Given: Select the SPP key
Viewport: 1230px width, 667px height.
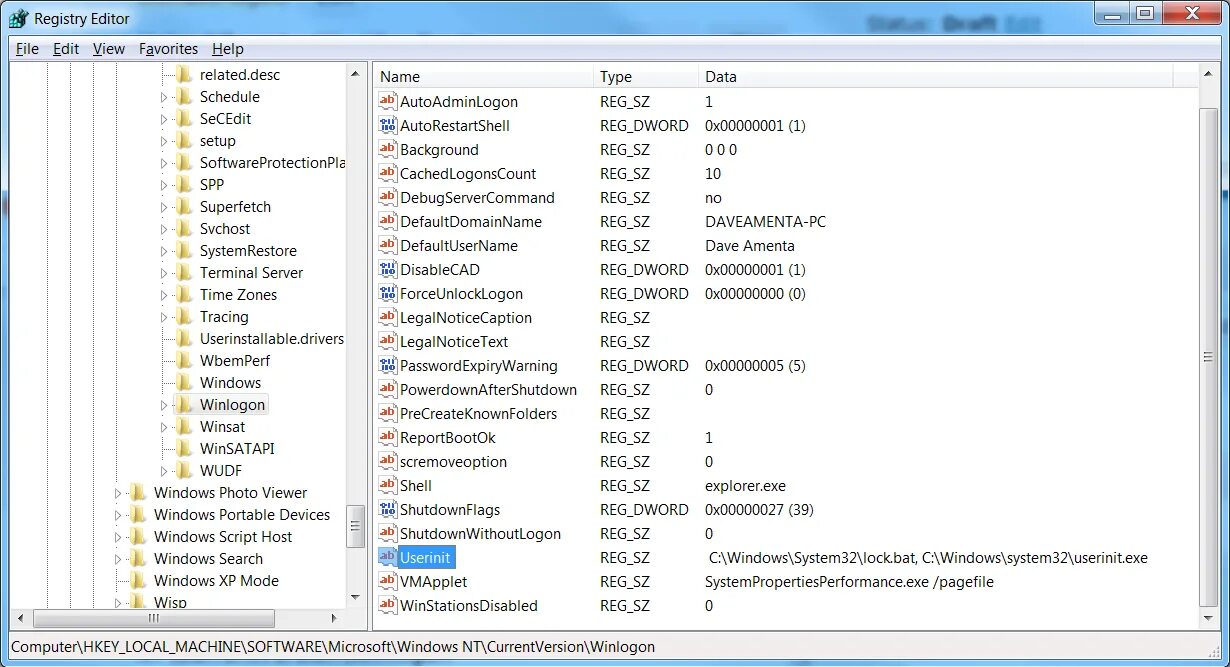Looking at the screenshot, I should pyautogui.click(x=212, y=185).
